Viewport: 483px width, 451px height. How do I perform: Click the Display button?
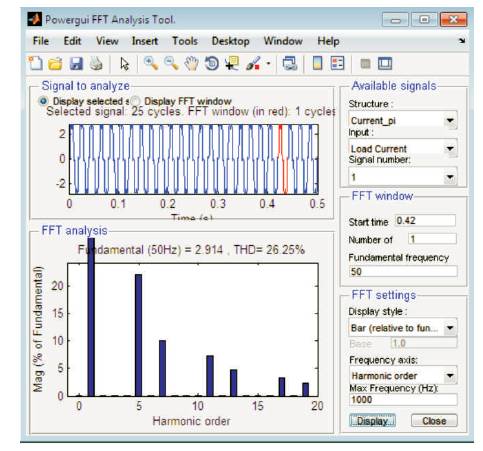pos(372,421)
